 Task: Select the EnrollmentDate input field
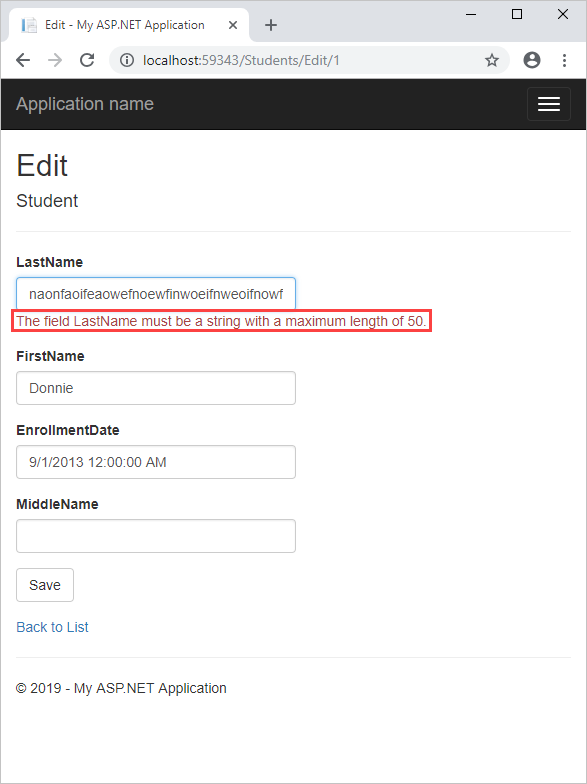[x=156, y=462]
